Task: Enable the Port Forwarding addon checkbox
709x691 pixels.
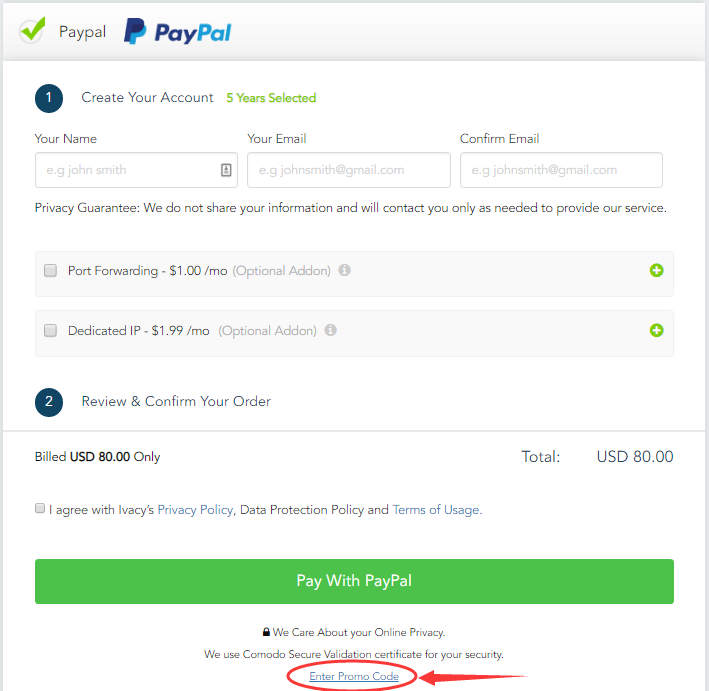Action: click(50, 270)
